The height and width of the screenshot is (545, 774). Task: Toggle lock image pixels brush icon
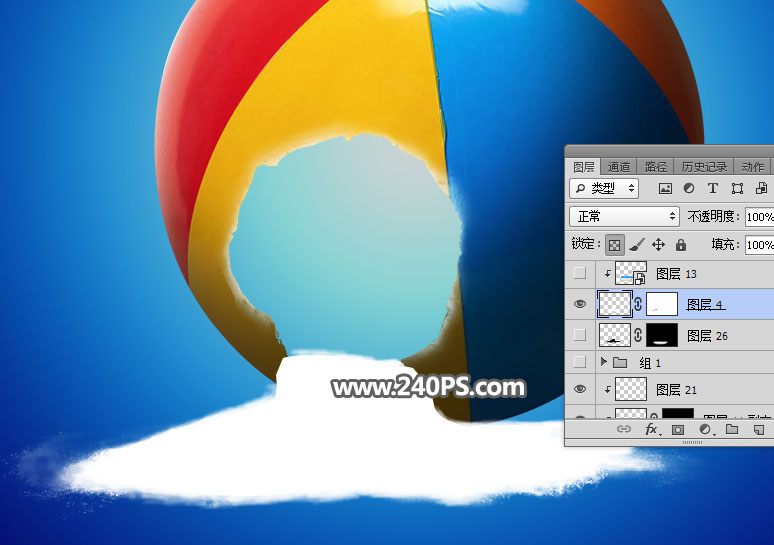pyautogui.click(x=637, y=245)
